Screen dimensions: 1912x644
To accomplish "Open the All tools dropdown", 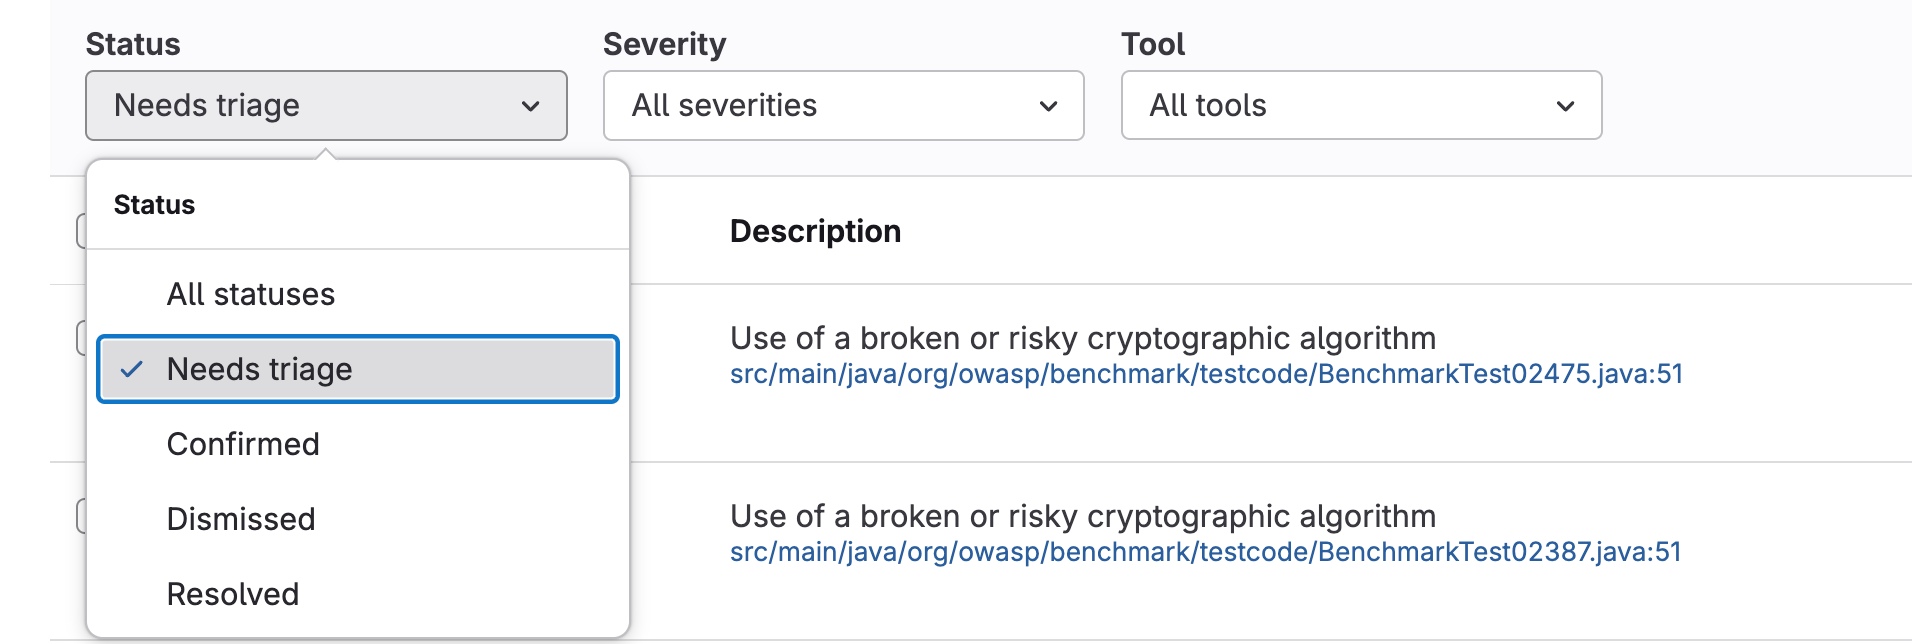I will (1360, 106).
